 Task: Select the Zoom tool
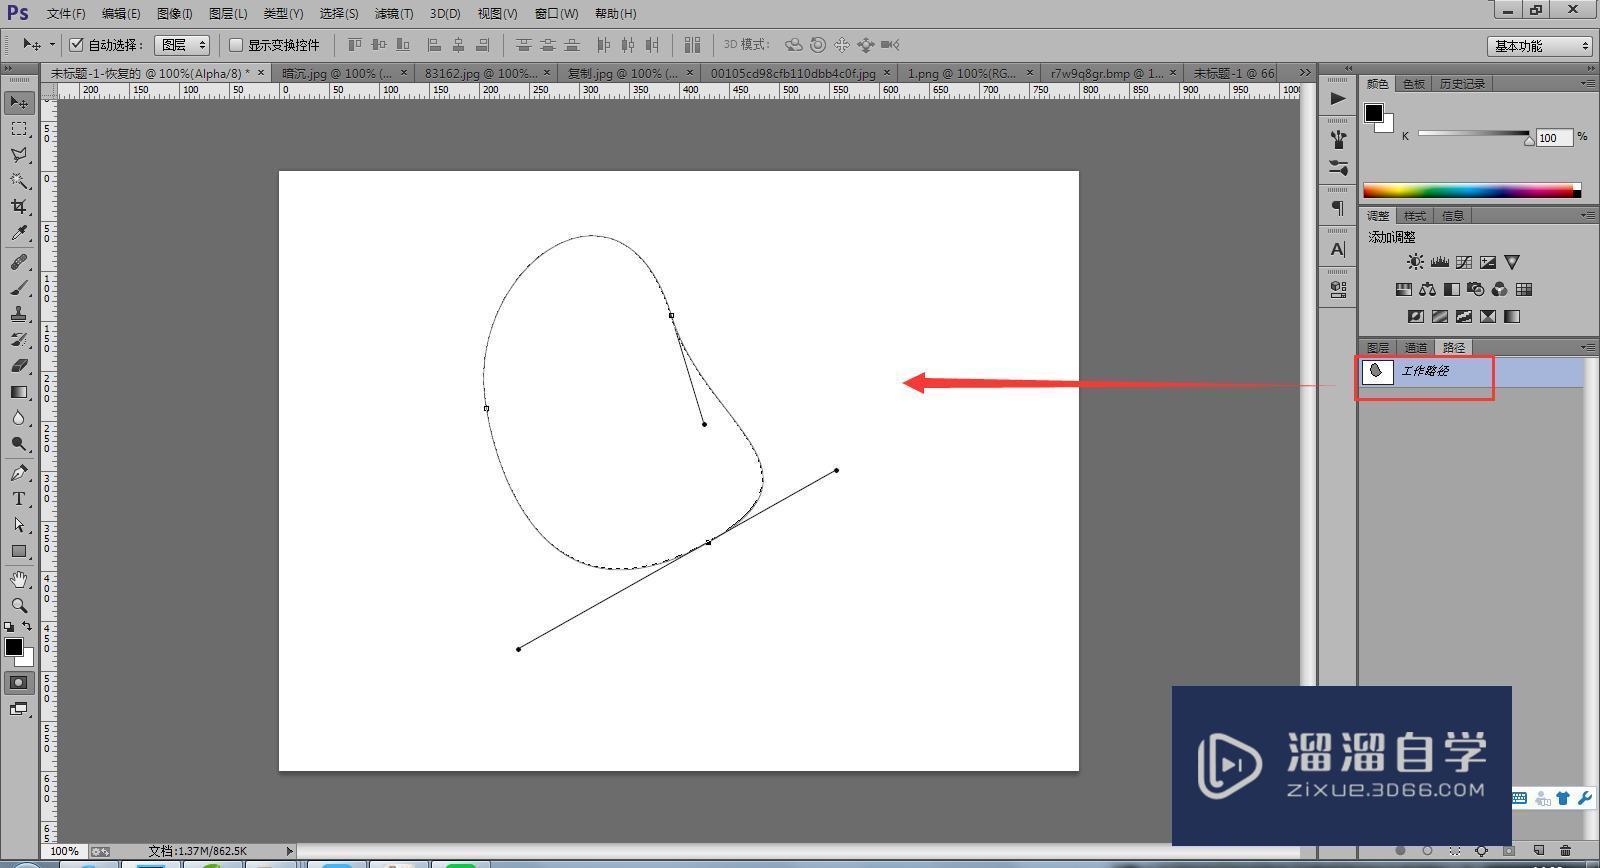[19, 606]
